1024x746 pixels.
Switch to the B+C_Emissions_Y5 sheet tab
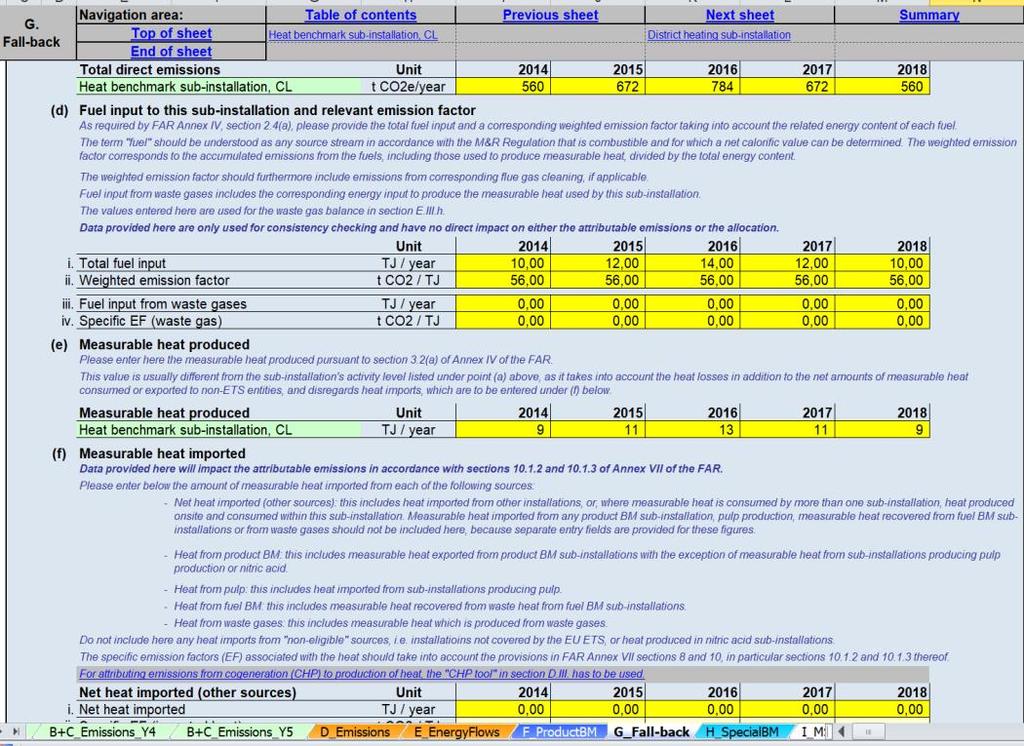point(240,732)
